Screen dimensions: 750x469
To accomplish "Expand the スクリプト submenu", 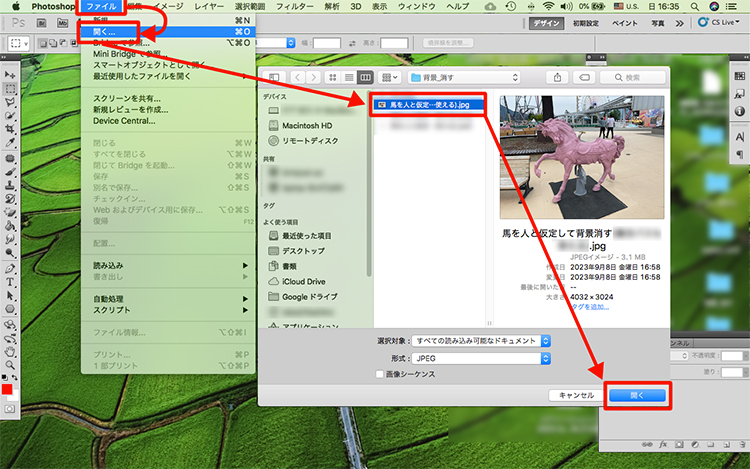I will [x=170, y=310].
